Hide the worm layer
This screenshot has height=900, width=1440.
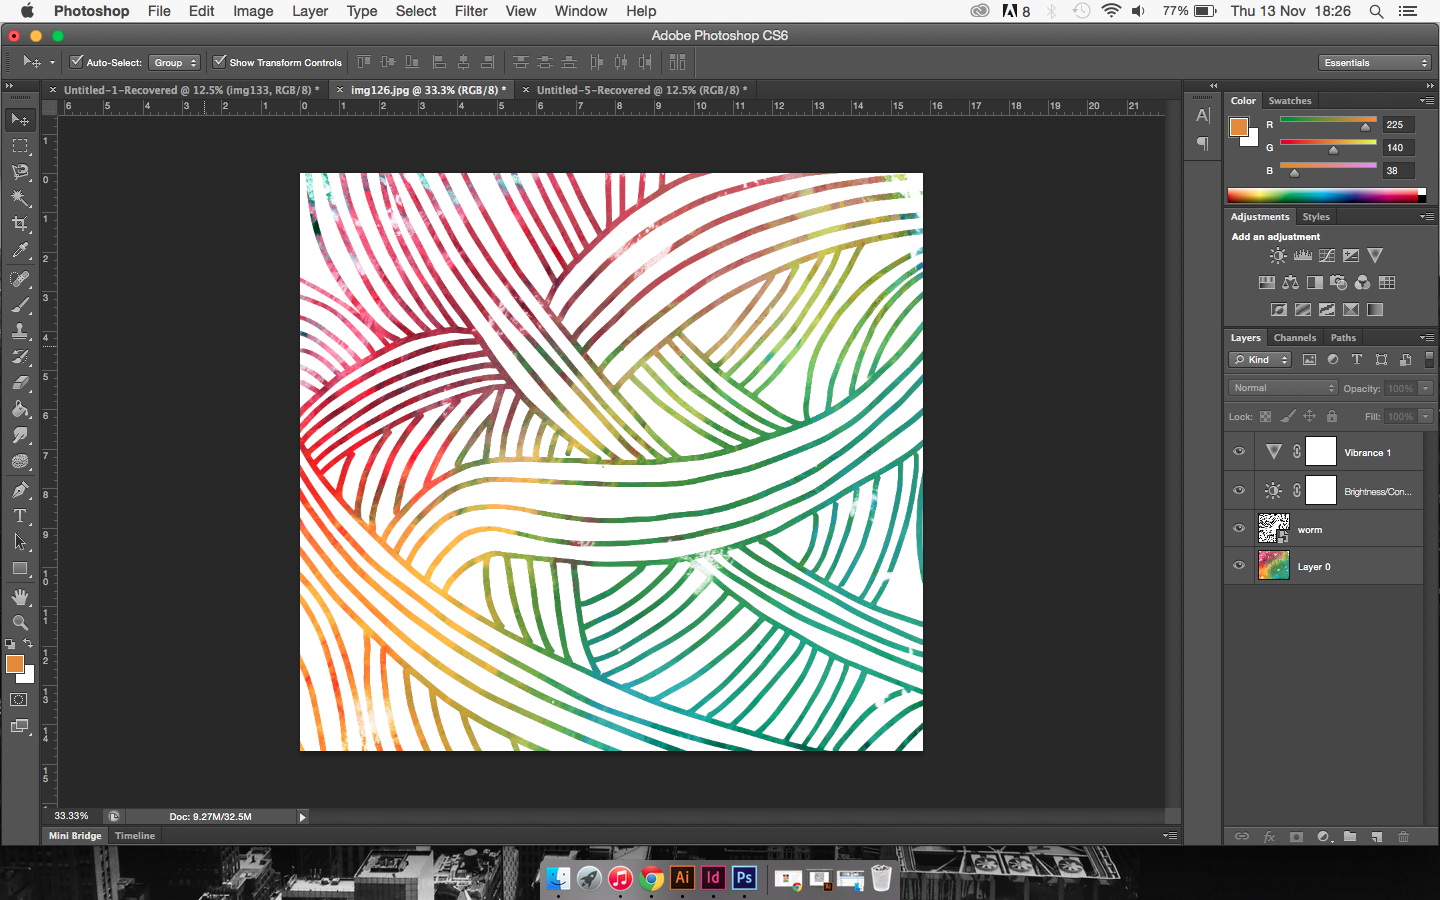pyautogui.click(x=1239, y=529)
